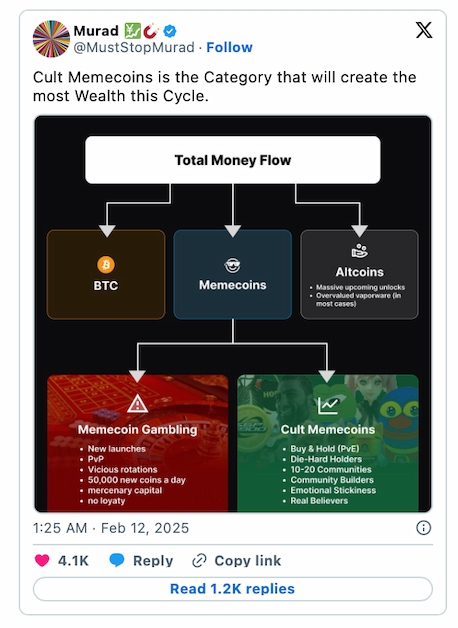
Task: Select the Copy link text
Action: pyautogui.click(x=248, y=561)
